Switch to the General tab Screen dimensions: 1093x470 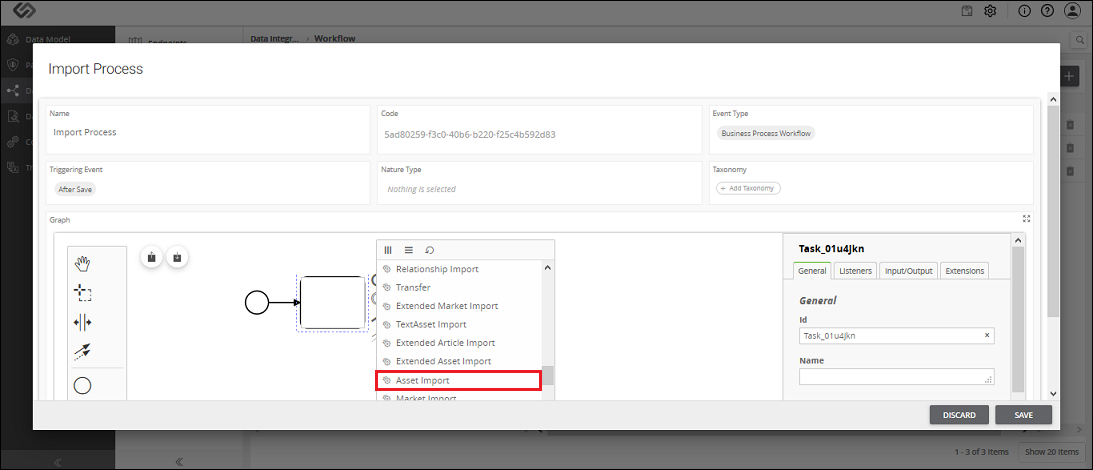[x=812, y=271]
